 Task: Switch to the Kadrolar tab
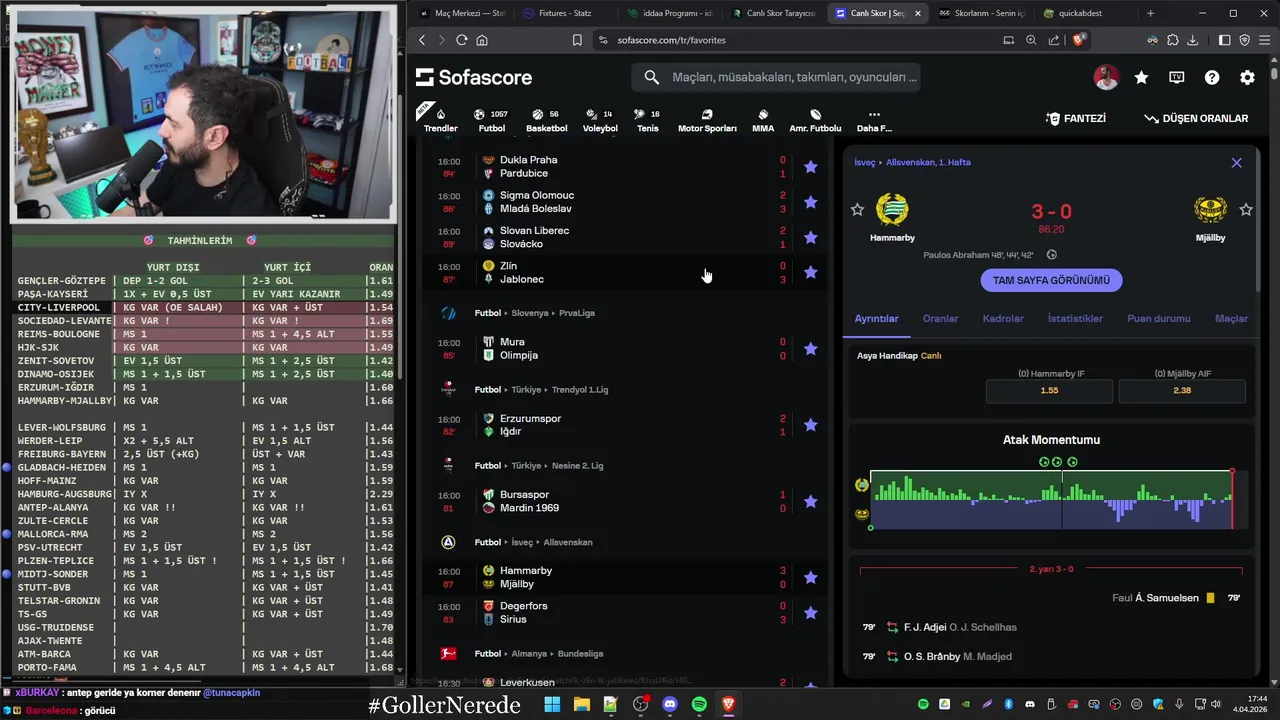point(1003,318)
